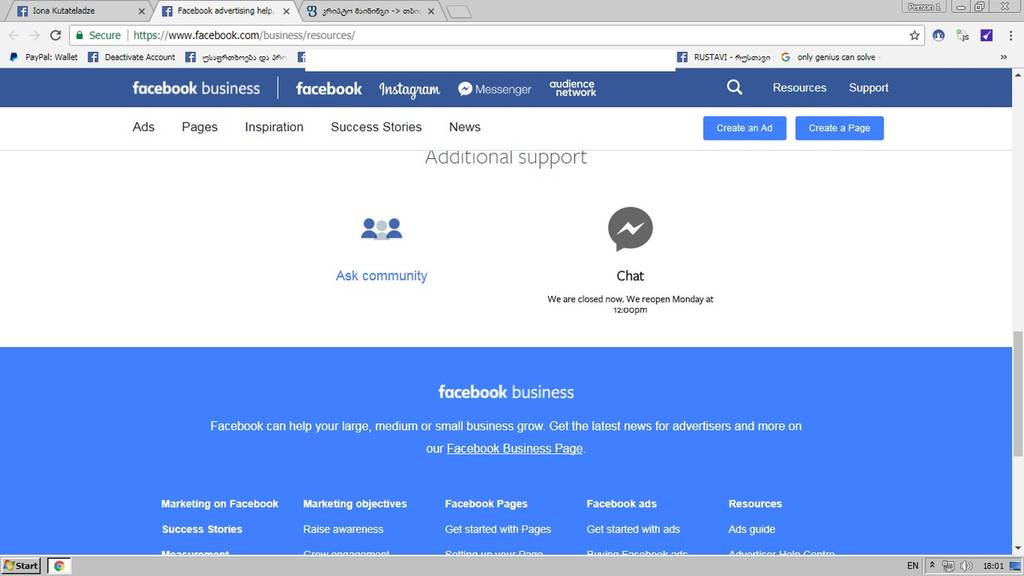Open Success Stories in the top navigation

376,127
